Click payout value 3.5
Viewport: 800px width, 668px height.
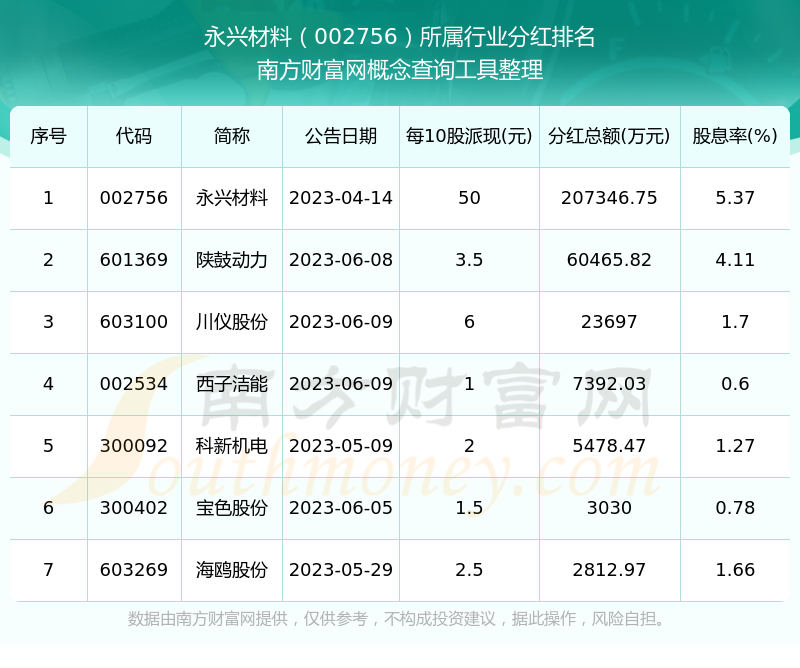click(469, 260)
